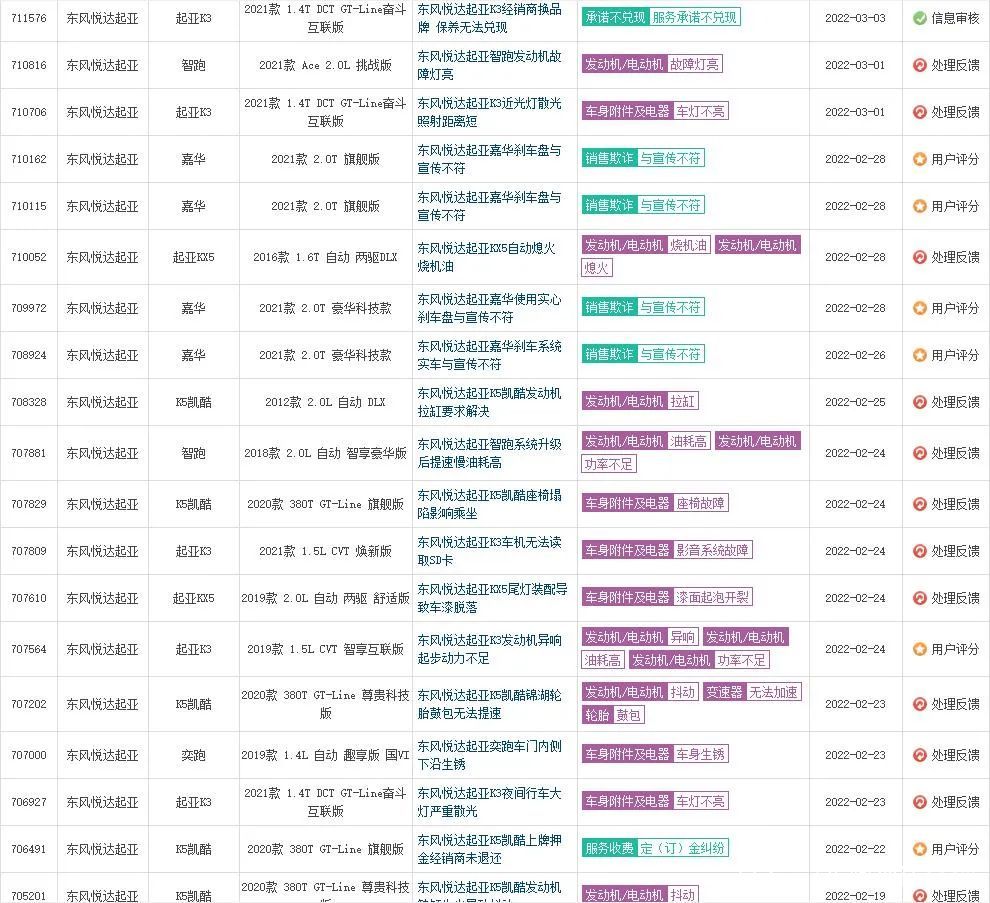Select complaint ID 707564
This screenshot has height=903, width=990.
tap(29, 649)
